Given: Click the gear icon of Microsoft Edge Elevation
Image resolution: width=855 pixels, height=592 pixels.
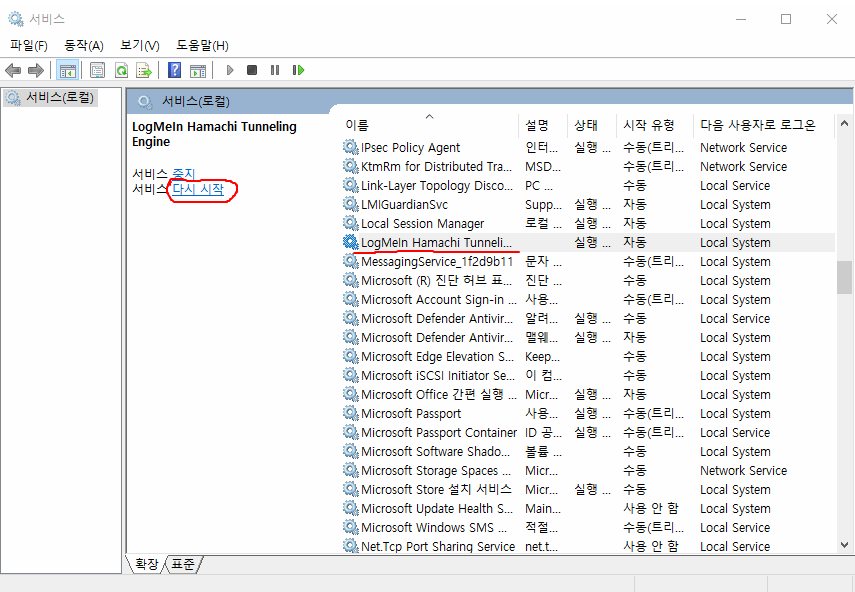Looking at the screenshot, I should pyautogui.click(x=351, y=356).
